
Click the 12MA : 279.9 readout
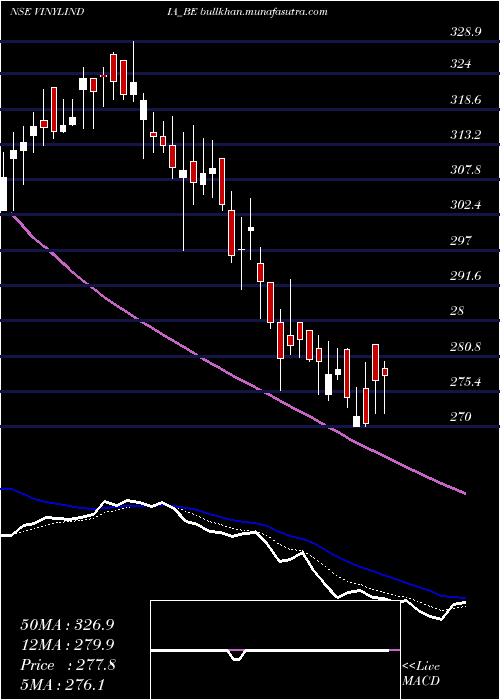pos(67,645)
